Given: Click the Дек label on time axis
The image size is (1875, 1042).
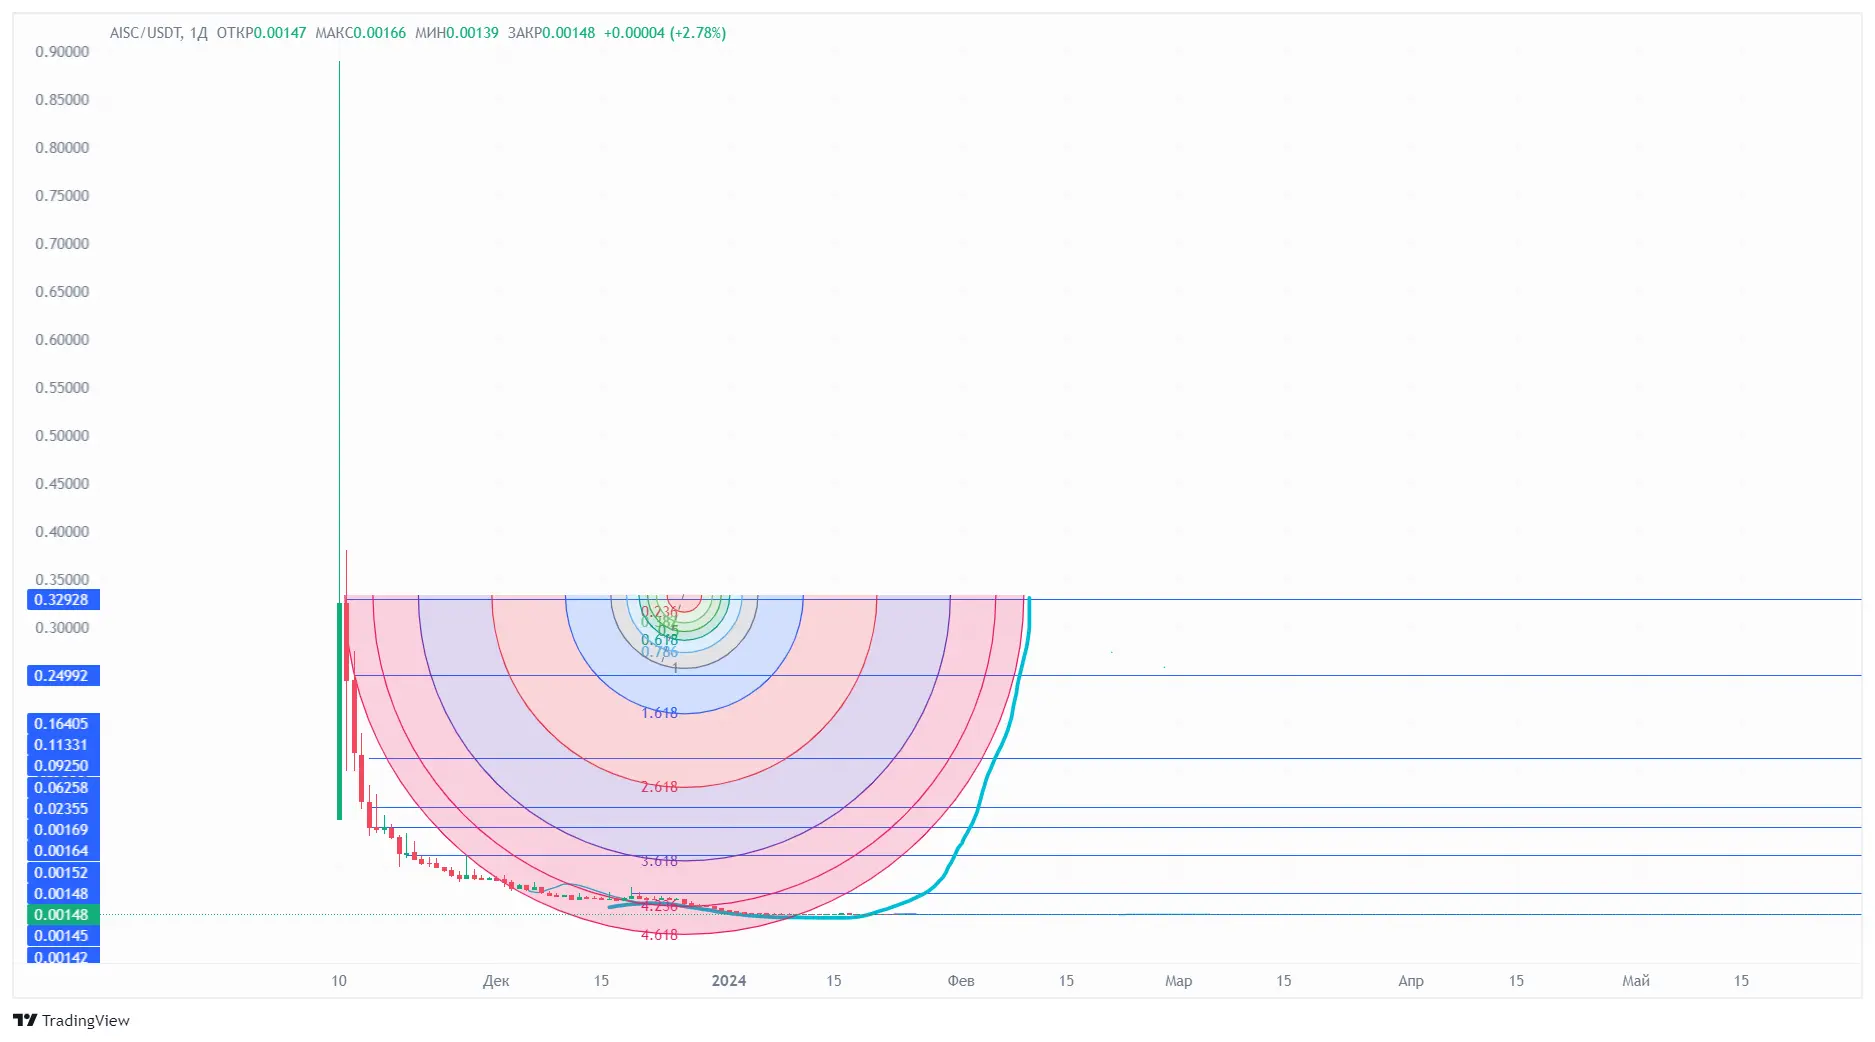Looking at the screenshot, I should pos(496,981).
